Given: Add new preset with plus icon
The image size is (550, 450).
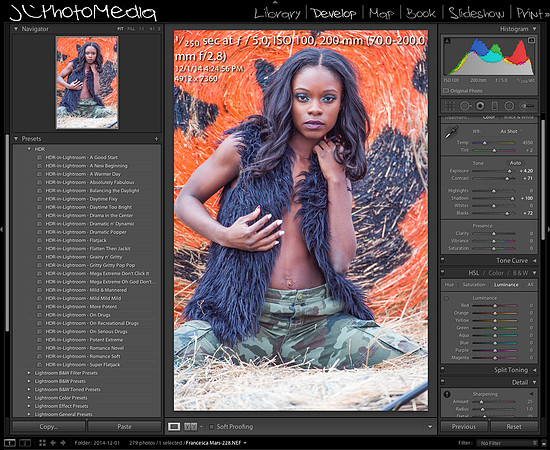Looking at the screenshot, I should pos(156,139).
